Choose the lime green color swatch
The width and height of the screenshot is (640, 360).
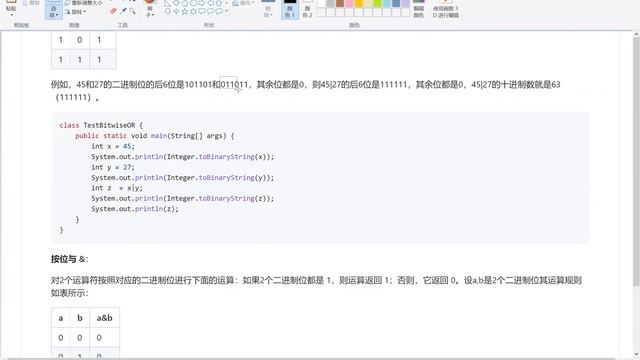click(378, 3)
